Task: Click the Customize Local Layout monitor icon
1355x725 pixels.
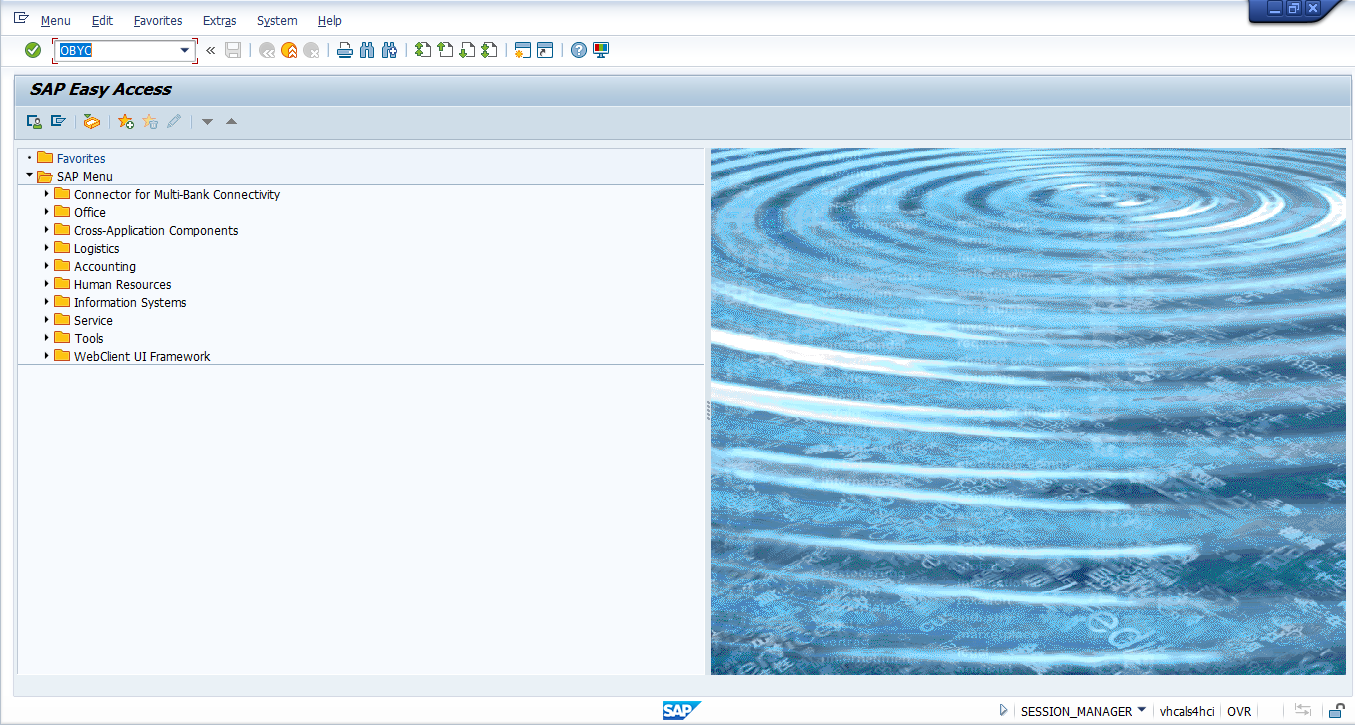Action: coord(601,50)
